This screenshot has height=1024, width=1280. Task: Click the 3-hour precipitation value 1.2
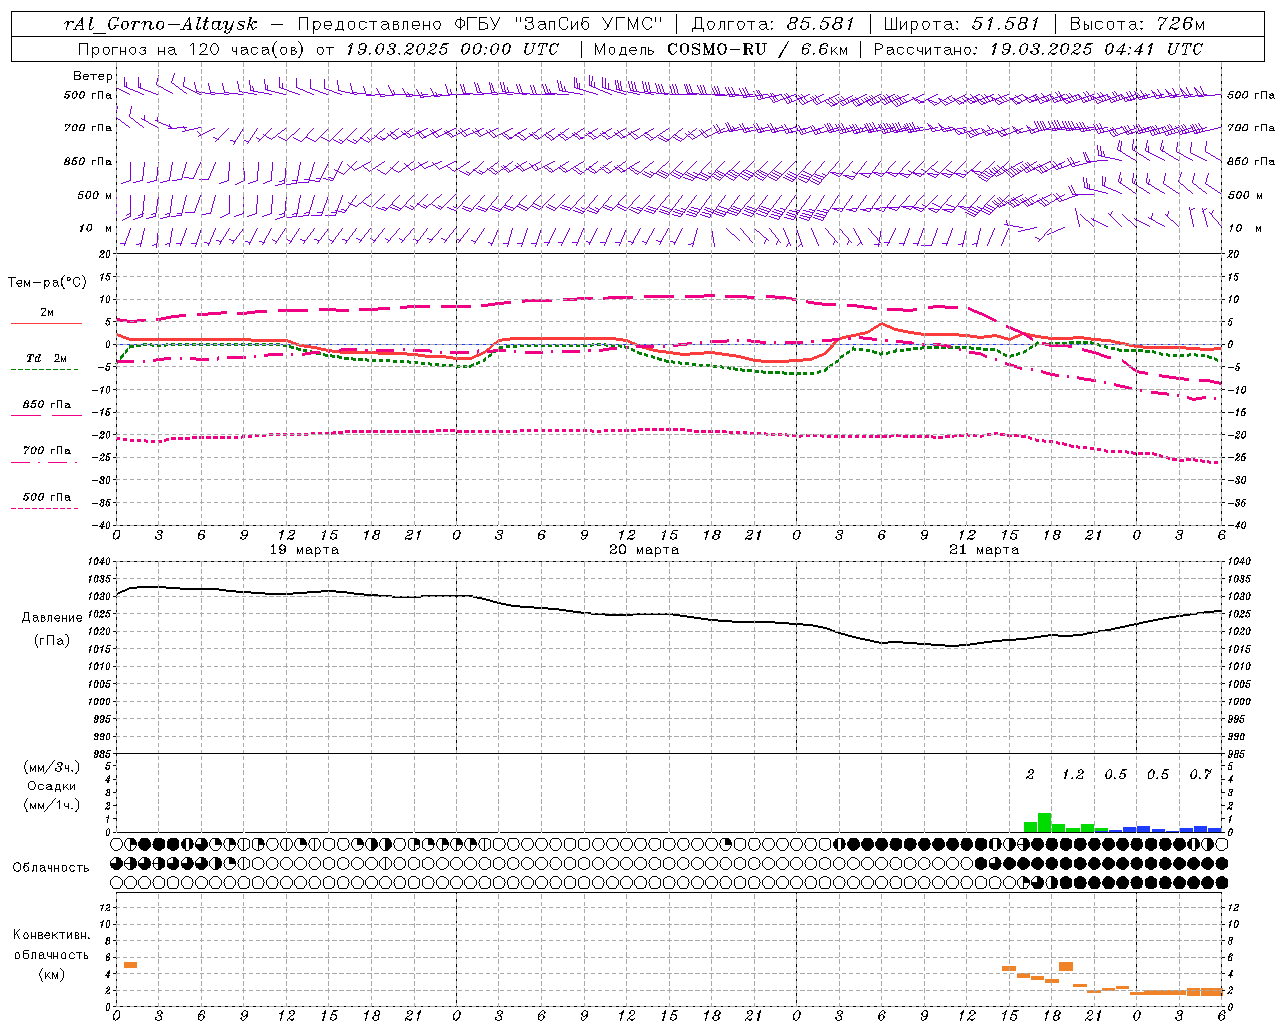click(1073, 774)
